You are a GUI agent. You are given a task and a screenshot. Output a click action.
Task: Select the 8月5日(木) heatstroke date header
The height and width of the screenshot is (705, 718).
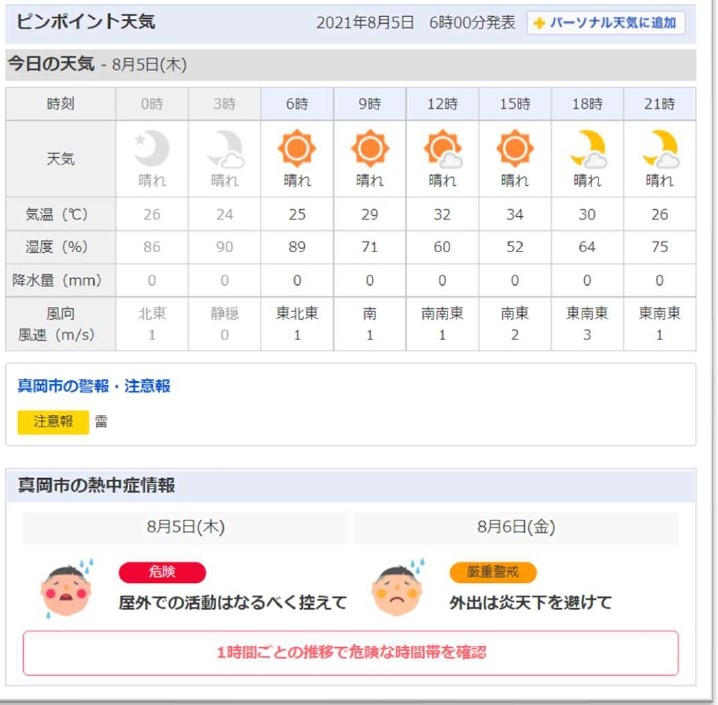[186, 527]
